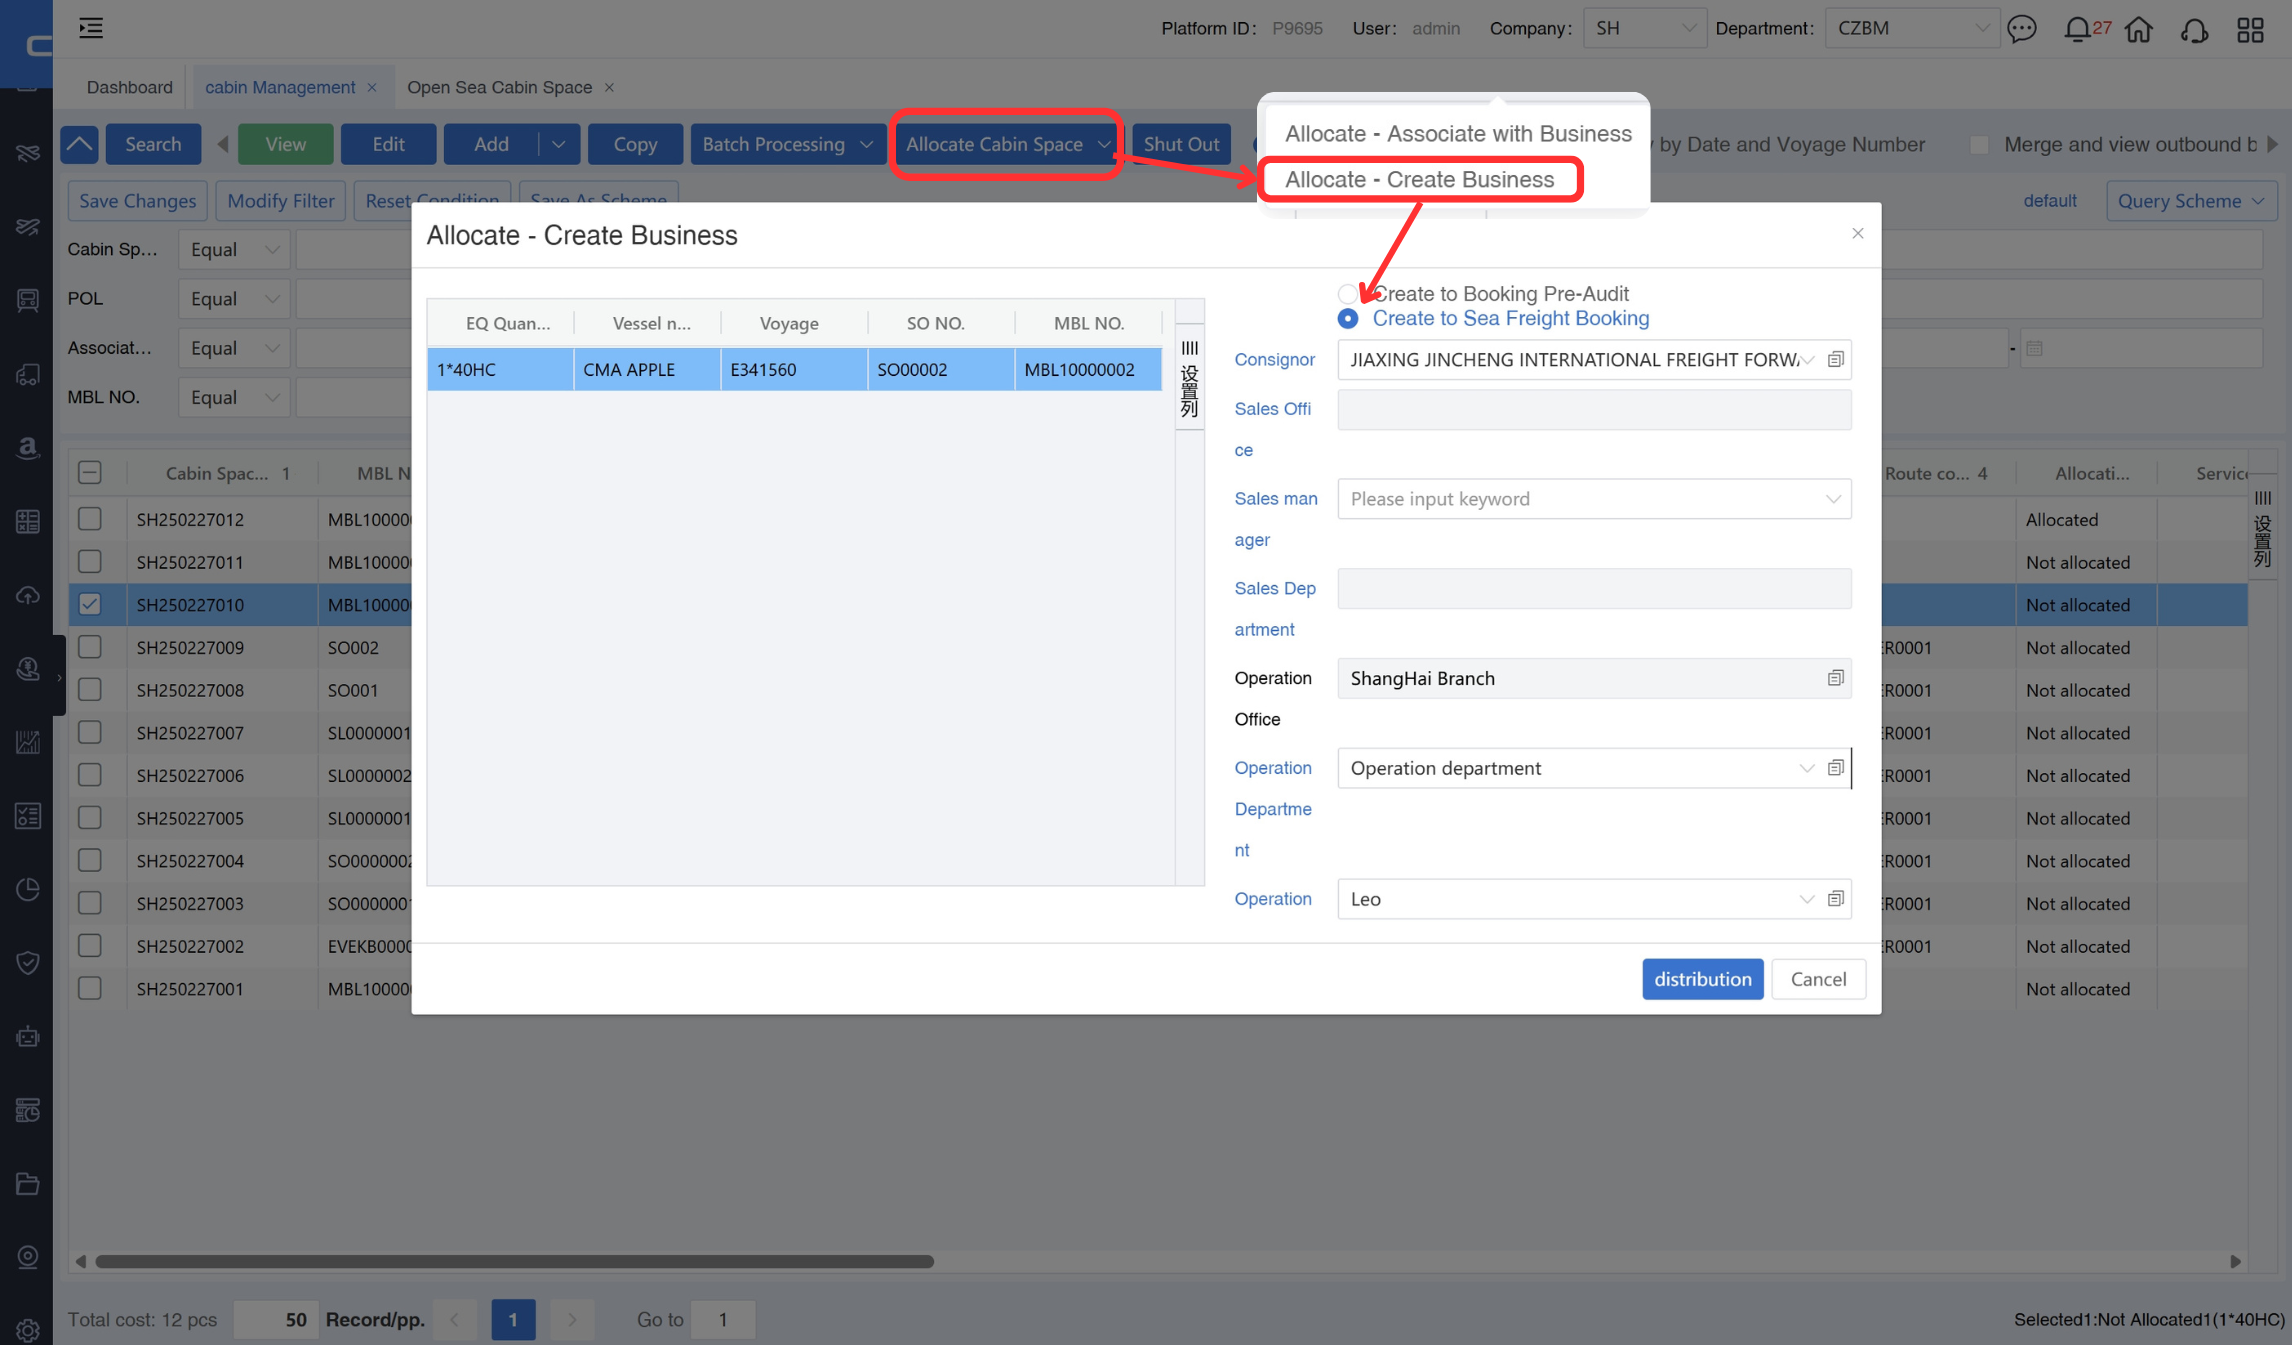The height and width of the screenshot is (1345, 2292).
Task: Open the shield check sidebar icon
Action: point(28,963)
